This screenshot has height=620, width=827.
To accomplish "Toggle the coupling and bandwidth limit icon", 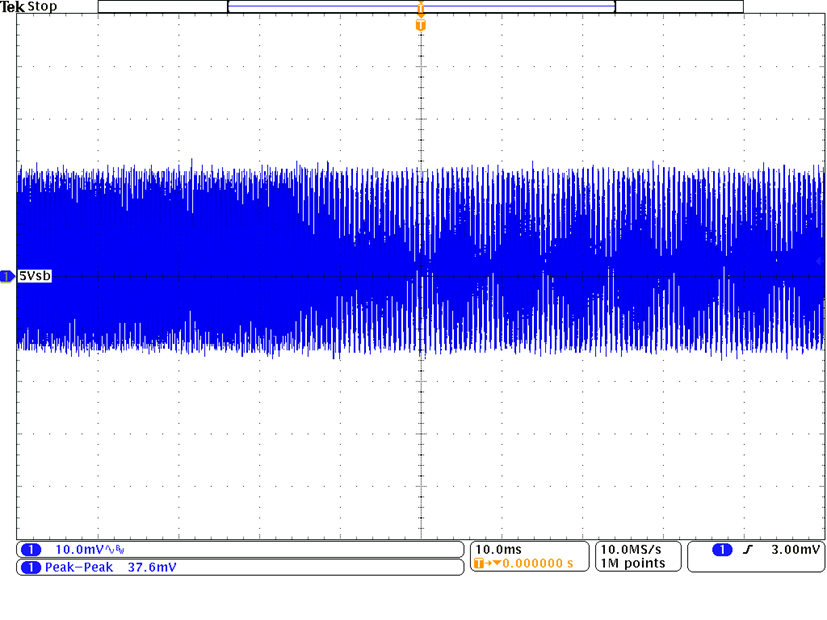I will coord(117,550).
